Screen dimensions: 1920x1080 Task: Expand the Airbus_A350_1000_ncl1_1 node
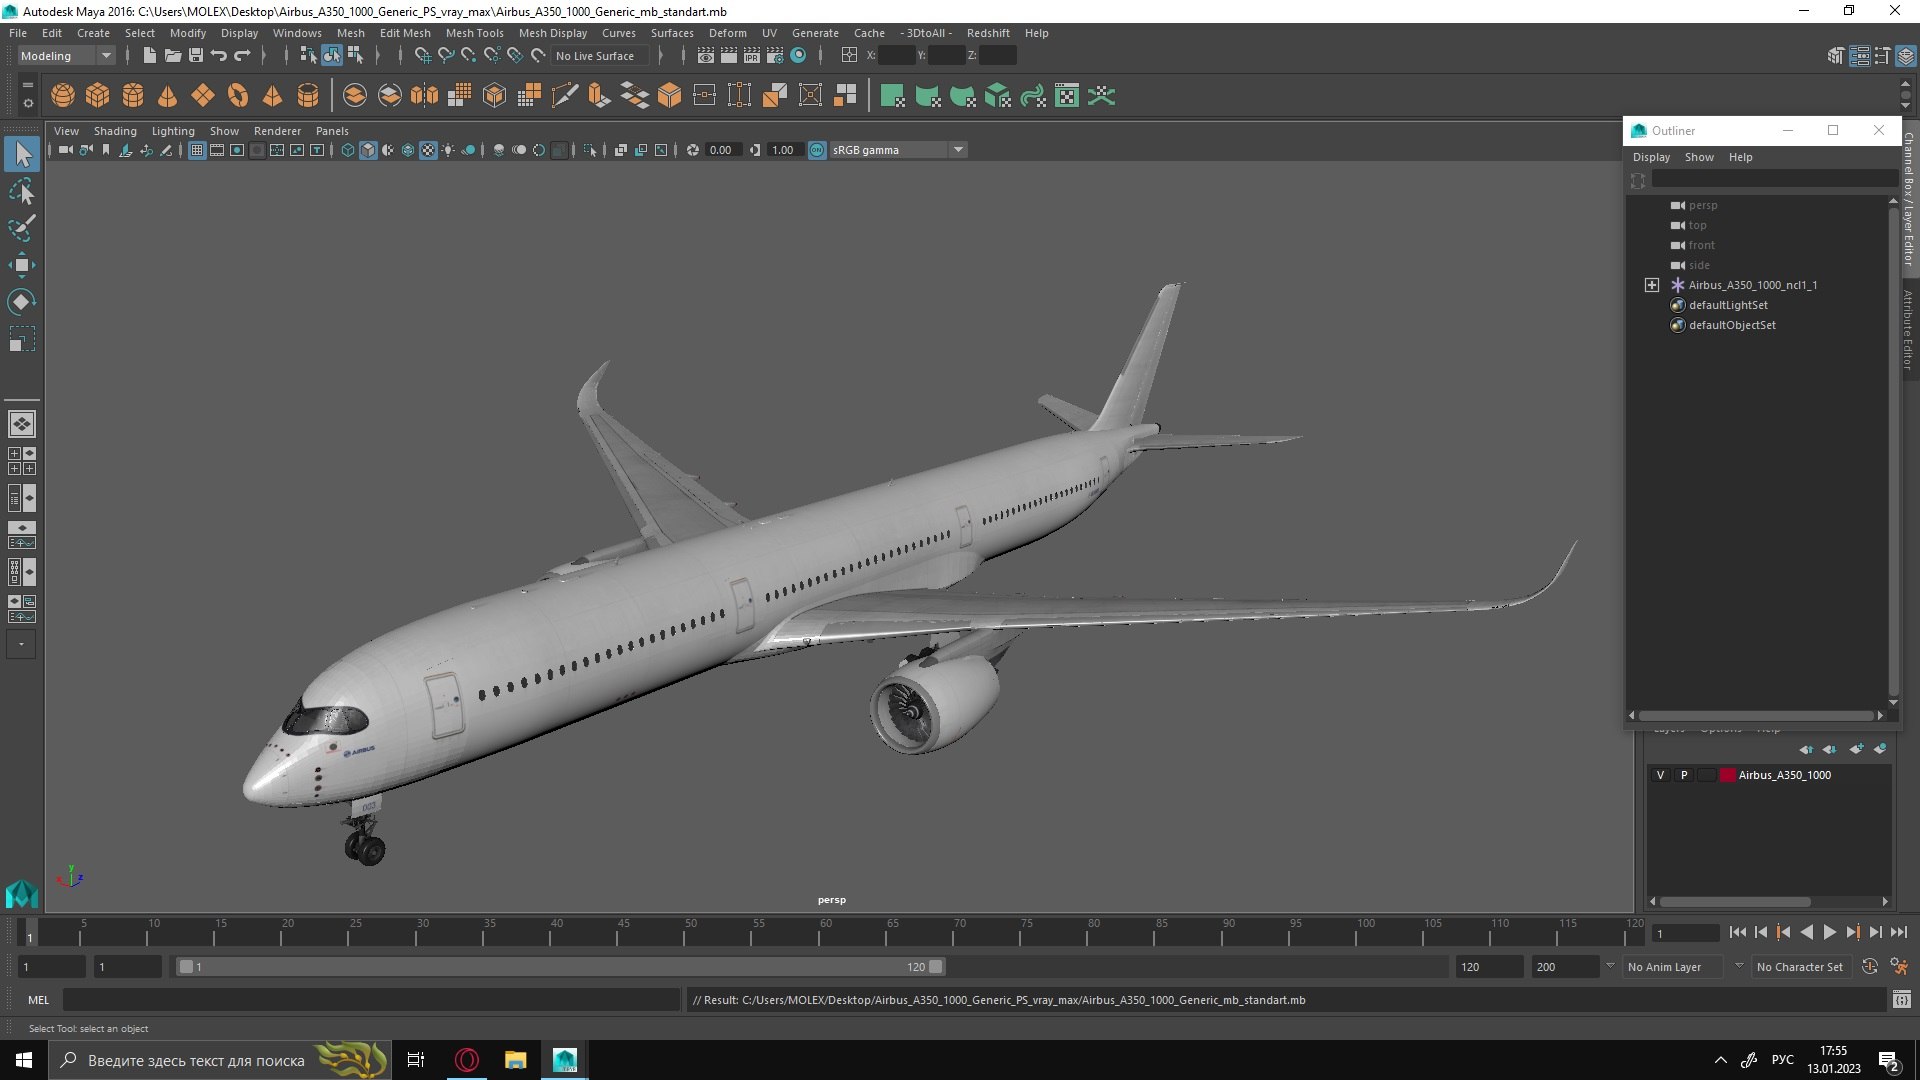click(x=1652, y=285)
